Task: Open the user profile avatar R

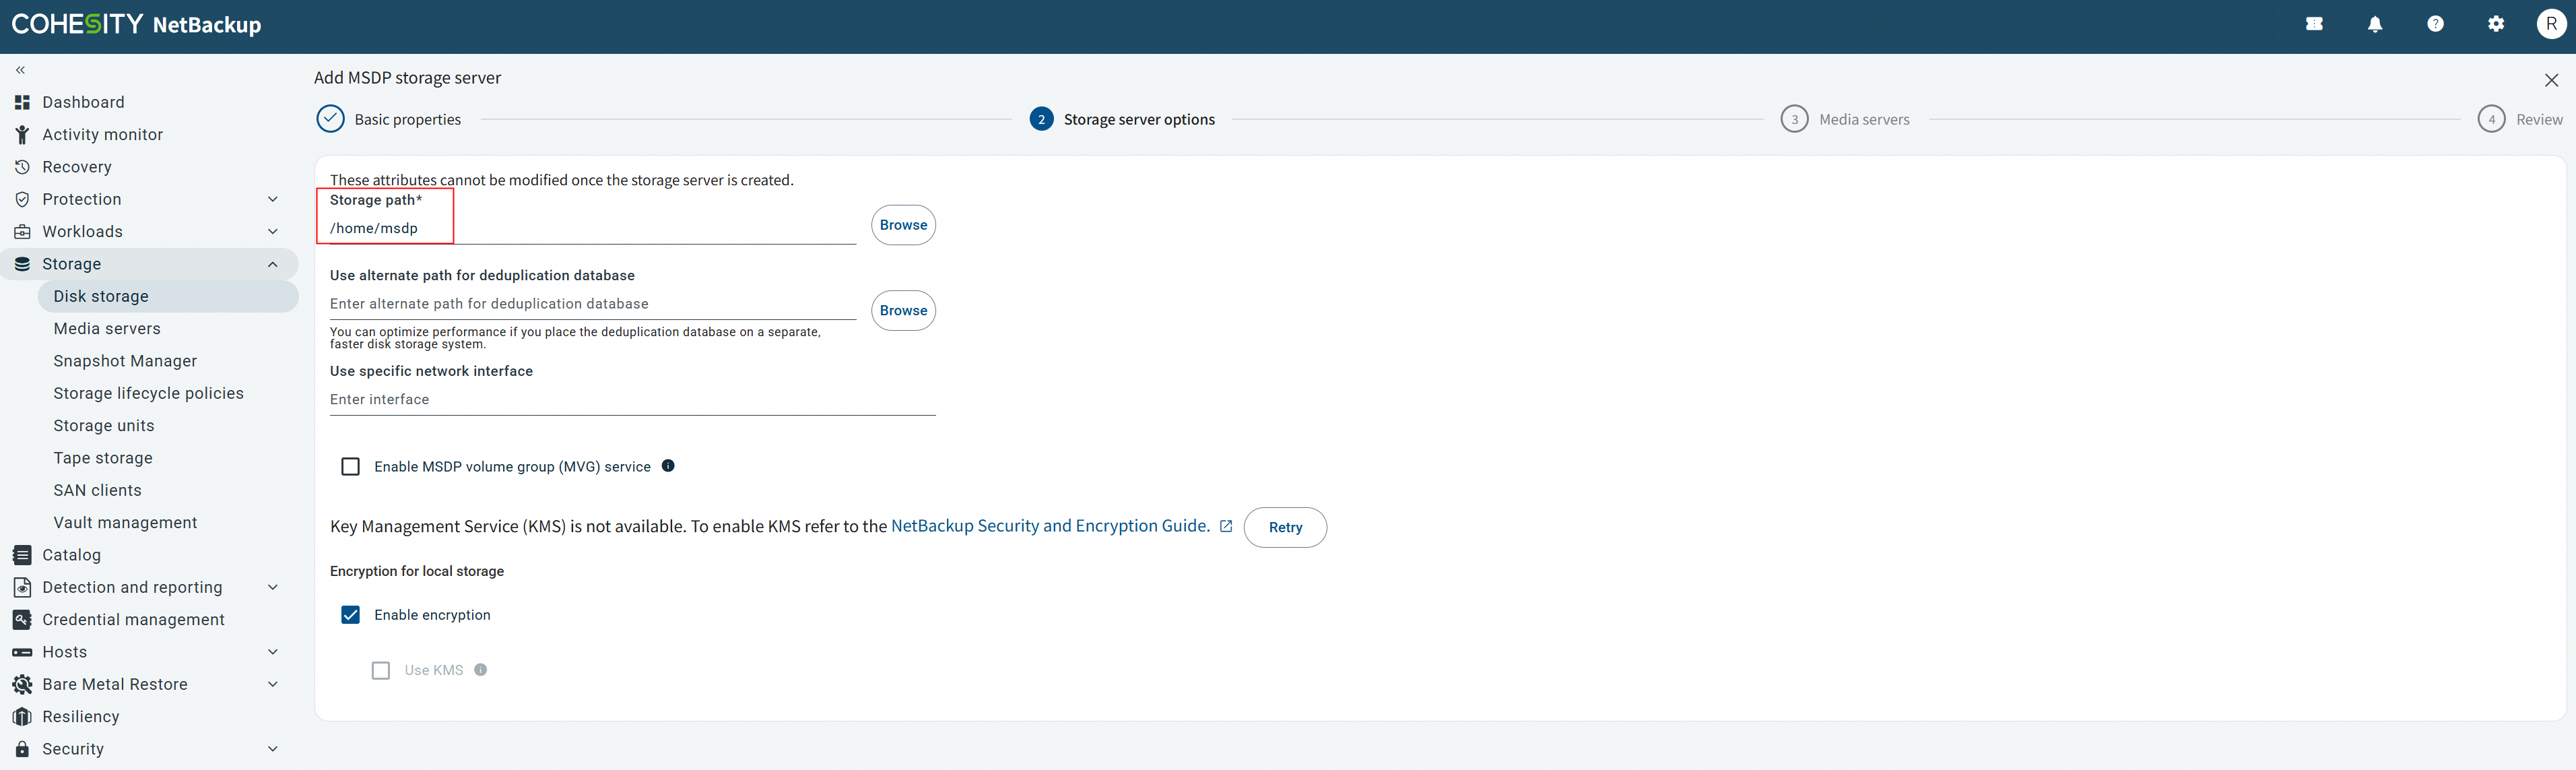Action: (2551, 24)
